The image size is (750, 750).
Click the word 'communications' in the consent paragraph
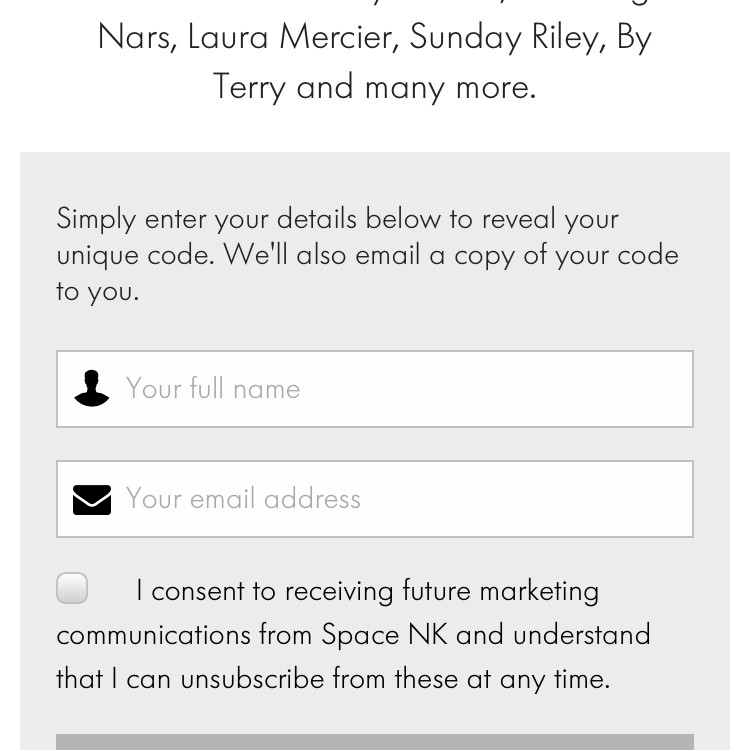click(x=154, y=635)
